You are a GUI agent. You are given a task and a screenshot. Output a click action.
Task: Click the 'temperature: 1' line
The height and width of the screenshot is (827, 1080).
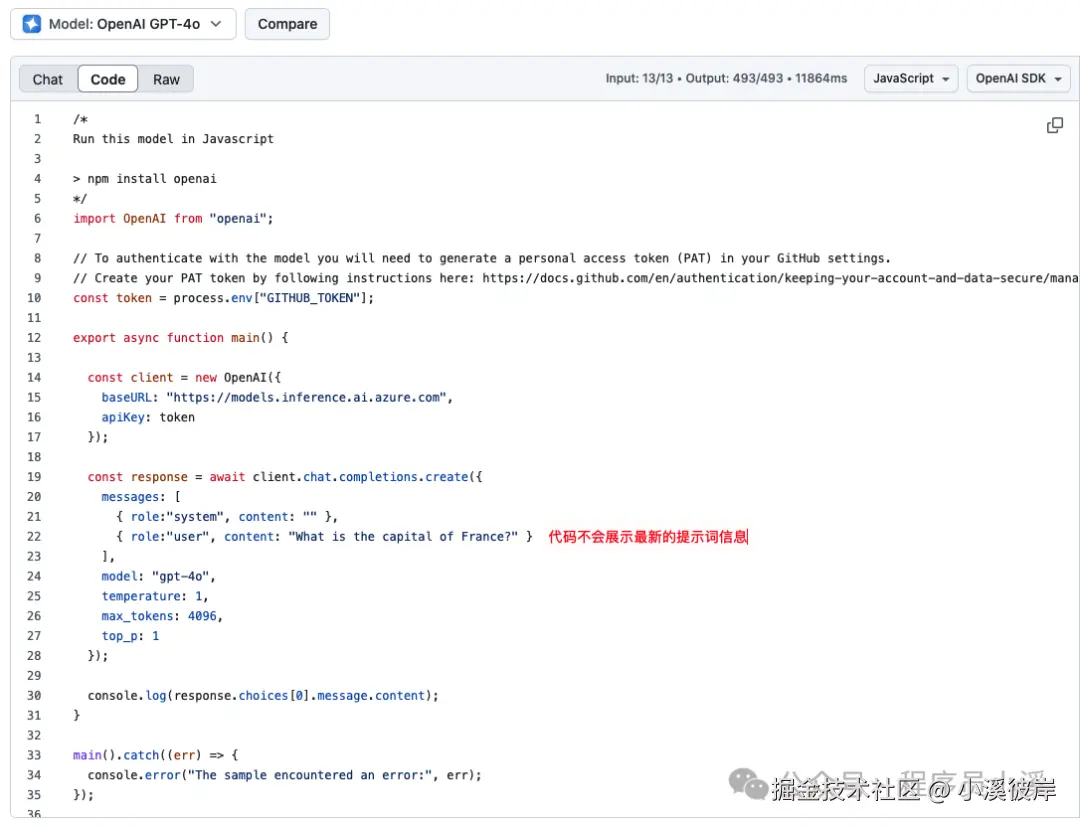pos(155,596)
